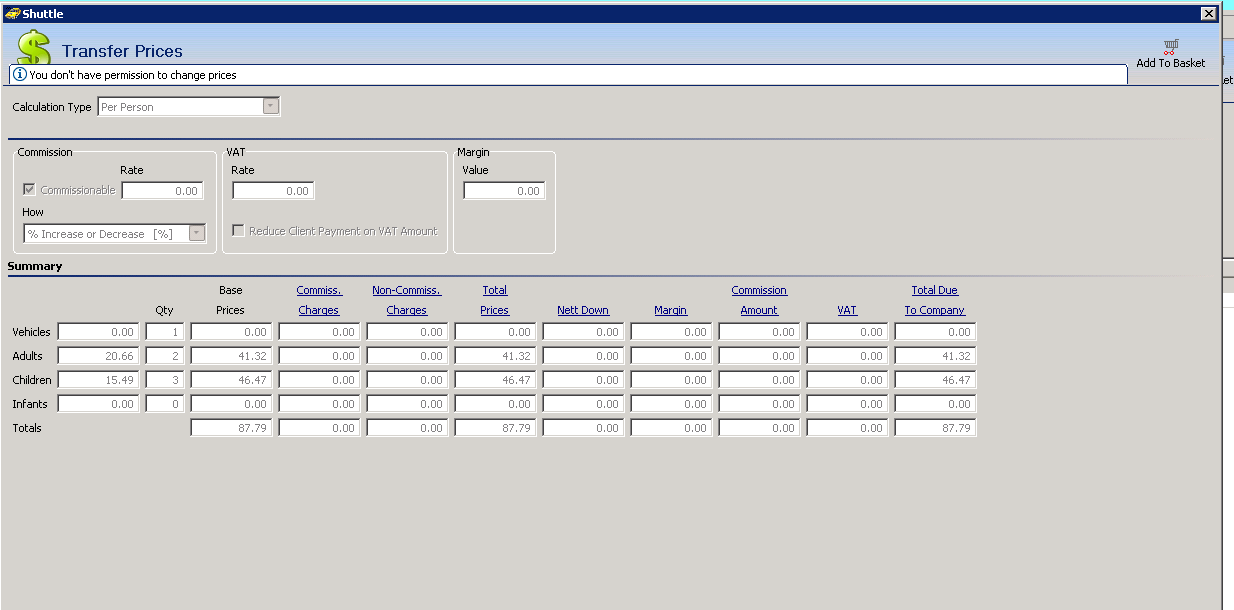Click the Infants Margin field
Image resolution: width=1234 pixels, height=610 pixels.
pyautogui.click(x=671, y=404)
